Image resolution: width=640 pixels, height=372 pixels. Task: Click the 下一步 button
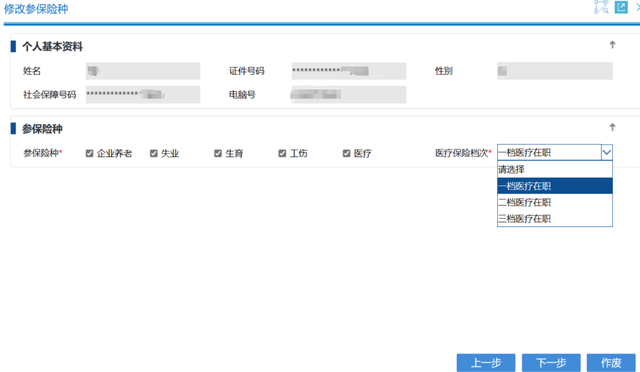[x=551, y=363]
